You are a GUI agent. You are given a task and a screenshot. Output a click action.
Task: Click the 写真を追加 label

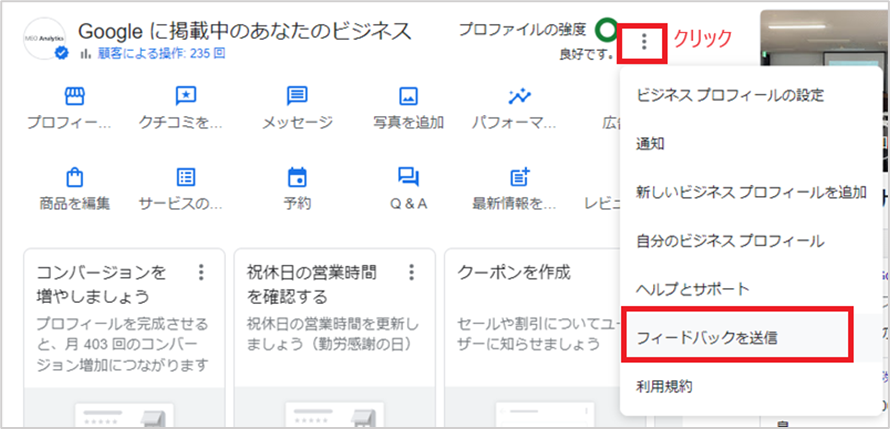(x=408, y=122)
